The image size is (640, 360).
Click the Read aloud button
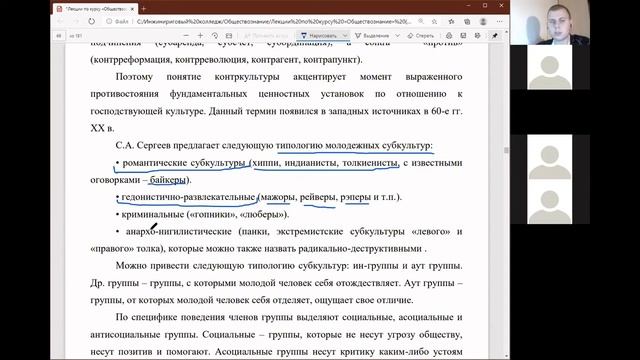[266, 36]
